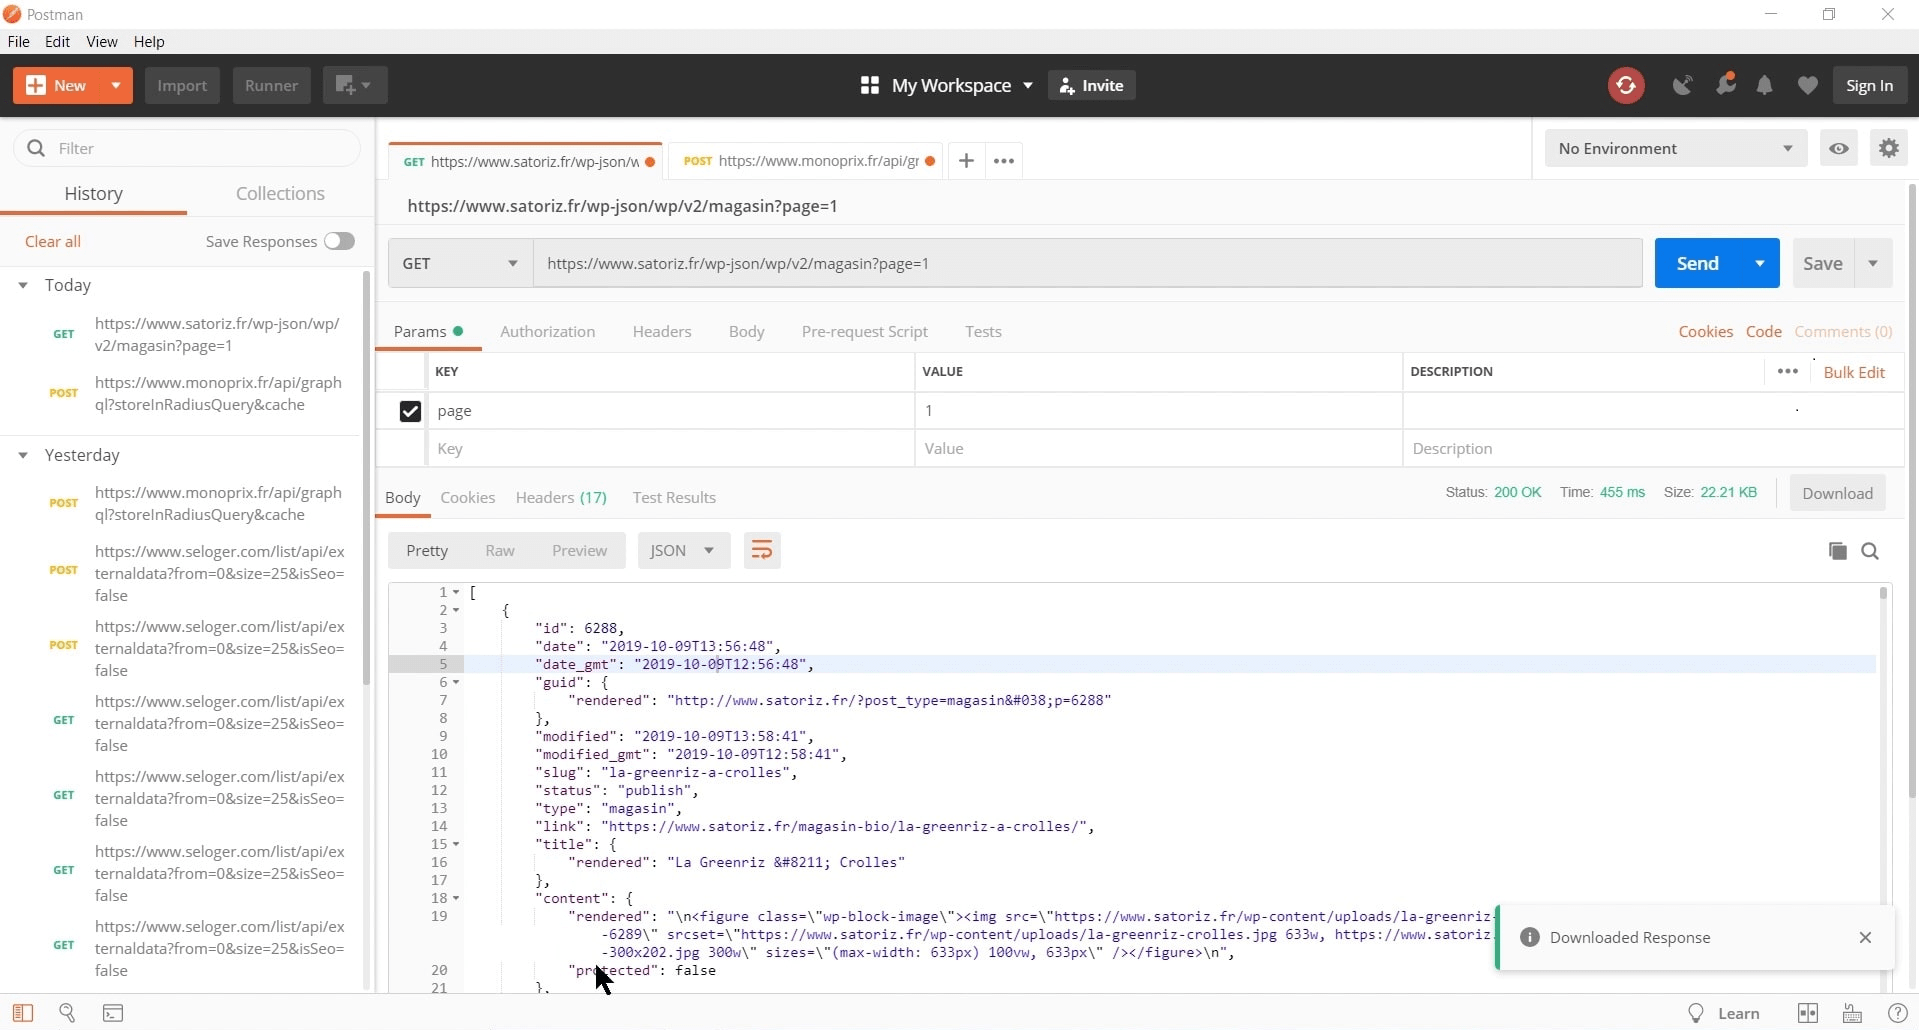Image resolution: width=1919 pixels, height=1030 pixels.
Task: Open the wrench settings icon in header
Action: [1726, 85]
